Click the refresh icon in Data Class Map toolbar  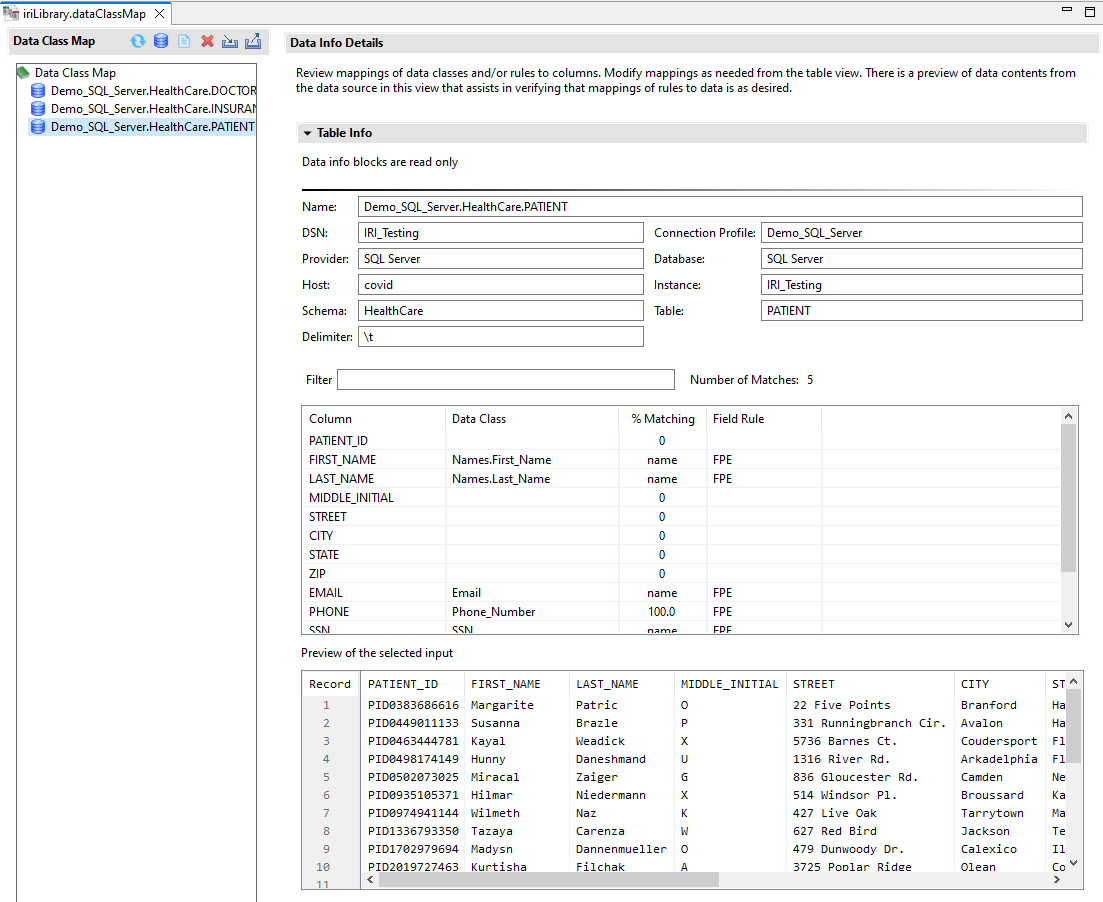138,41
